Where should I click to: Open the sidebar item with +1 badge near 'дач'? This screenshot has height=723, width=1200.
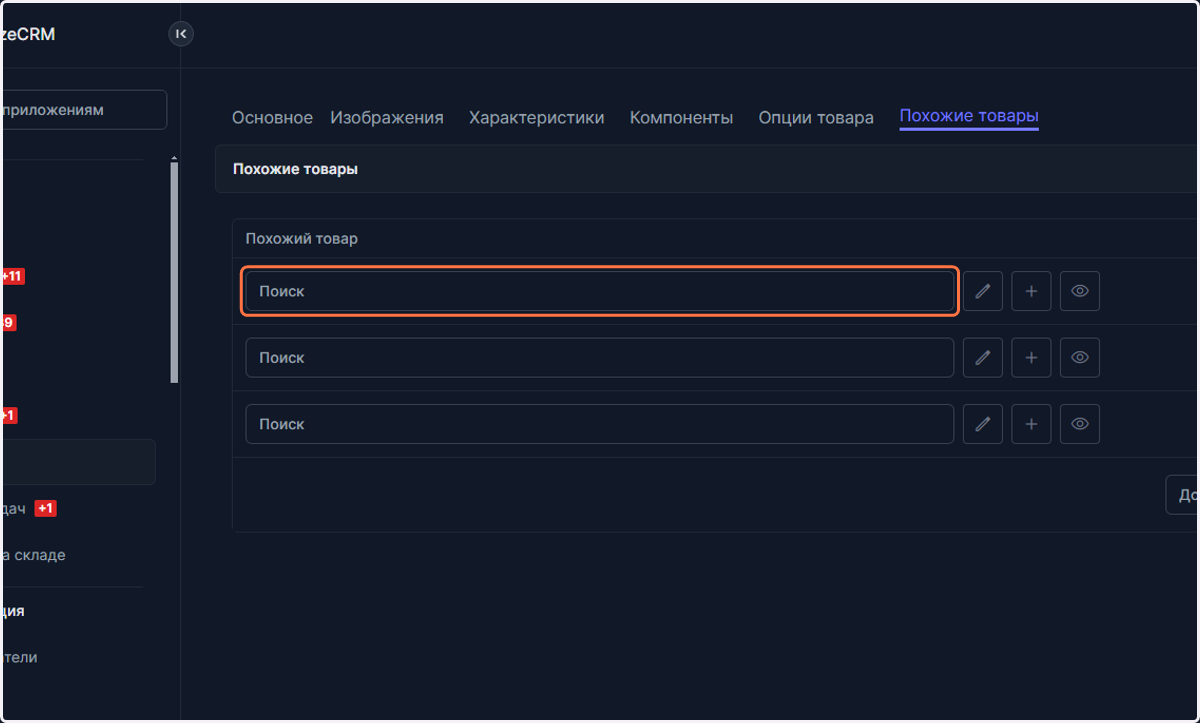click(x=30, y=508)
